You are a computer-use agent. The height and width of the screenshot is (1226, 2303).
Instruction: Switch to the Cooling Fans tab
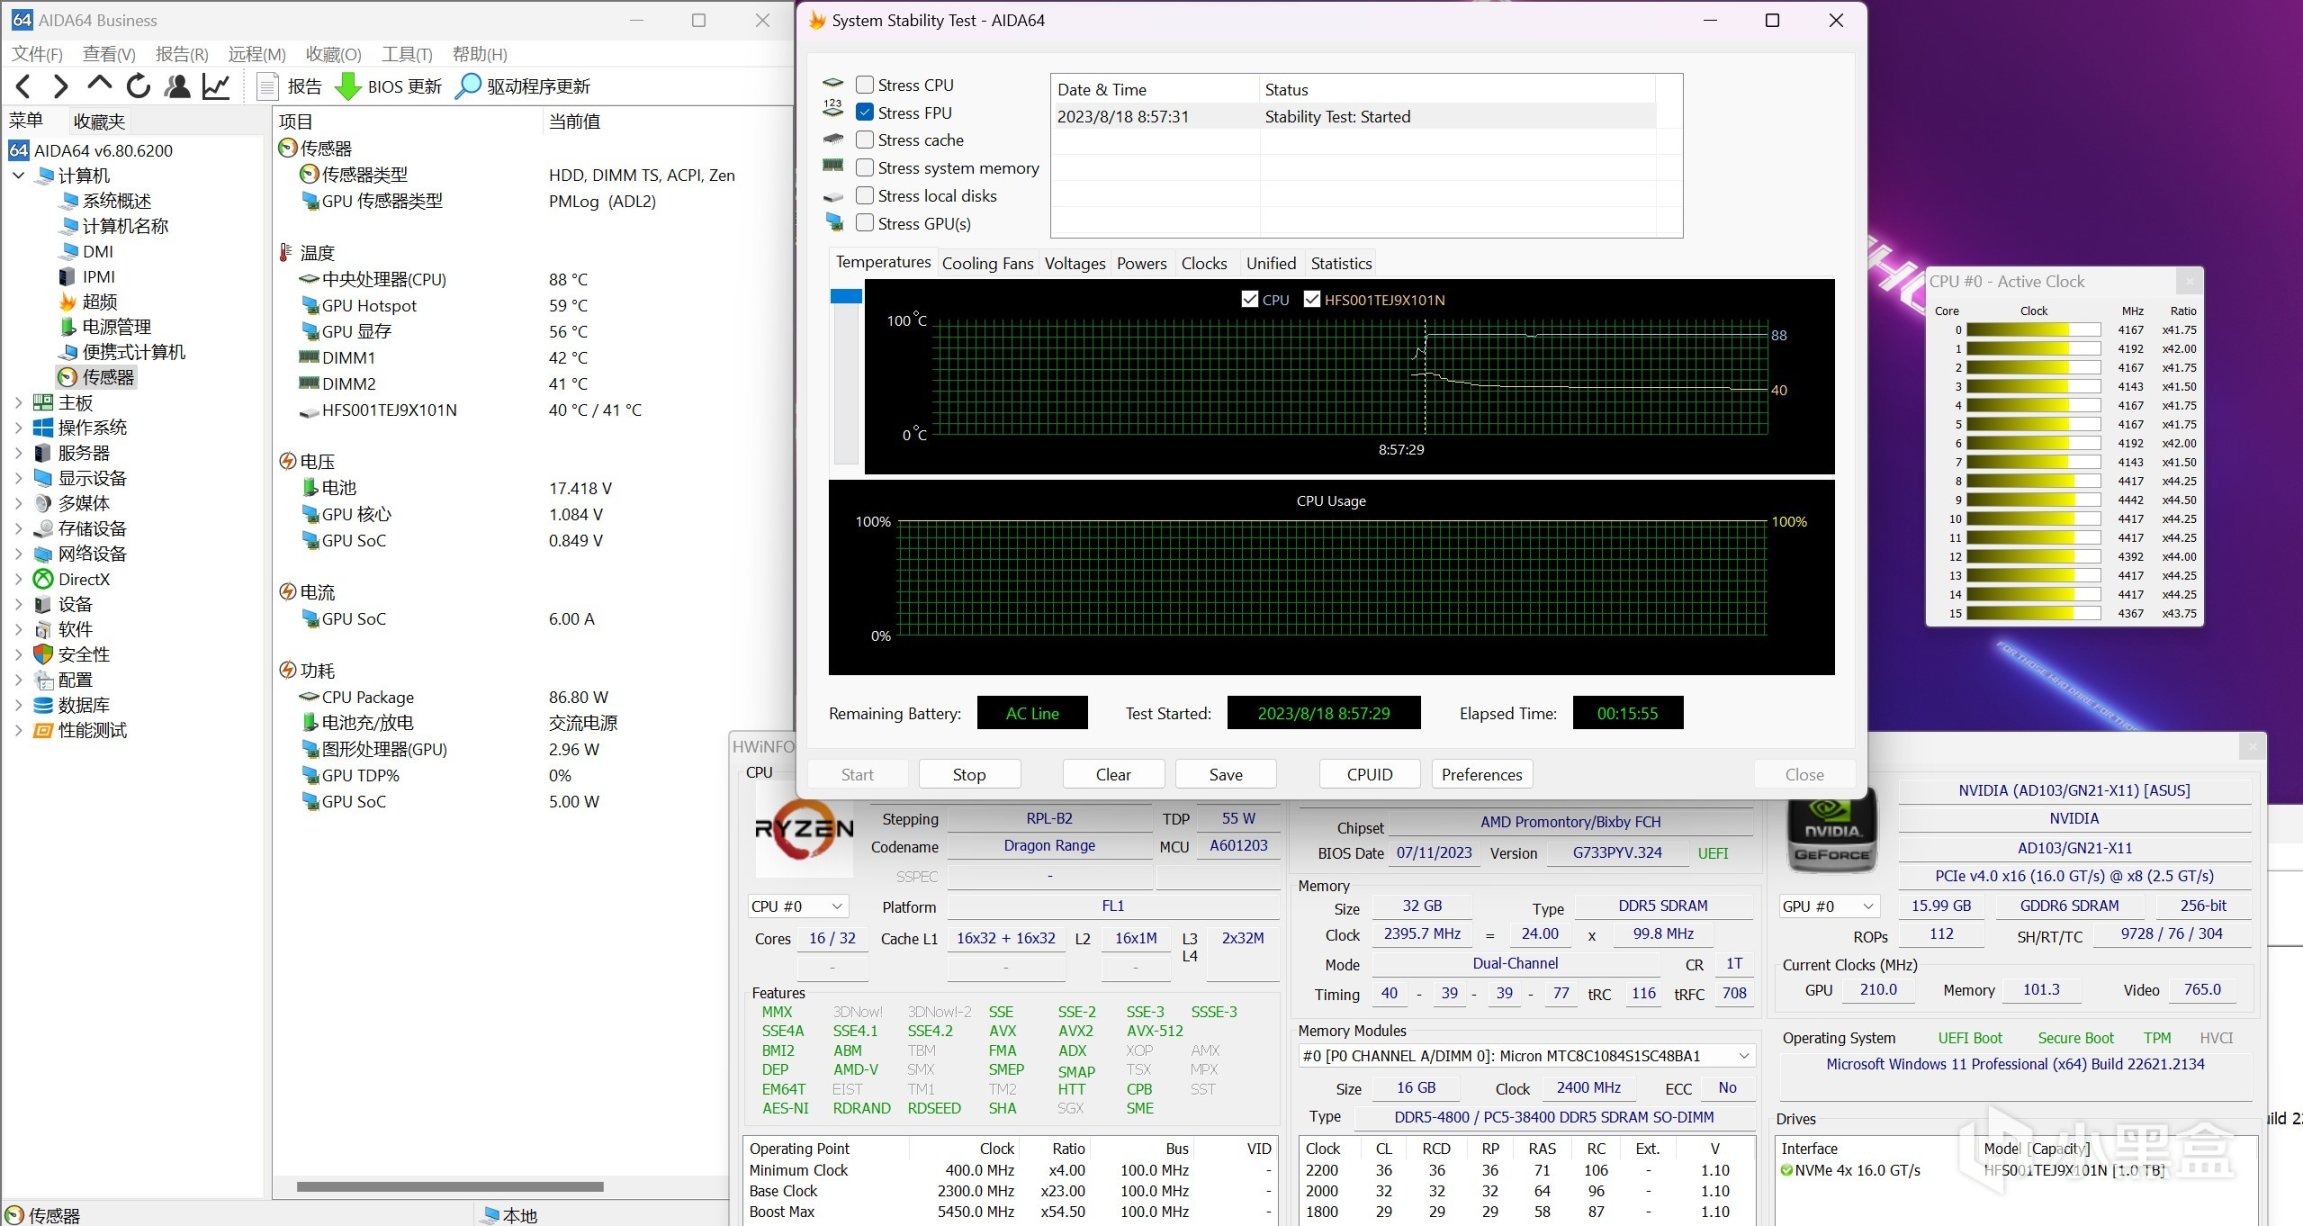tap(987, 264)
